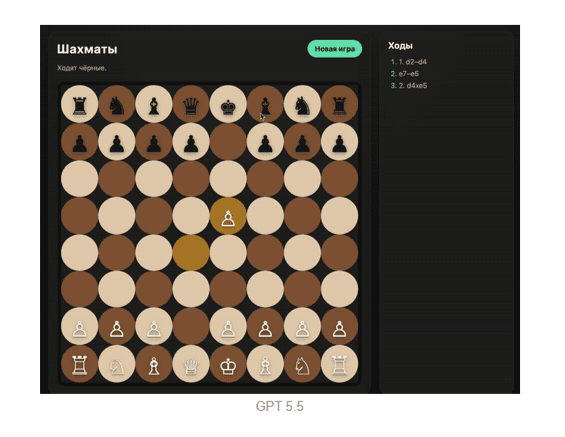This screenshot has height=437, width=565.
Task: Click the empty e7 square
Action: pyautogui.click(x=228, y=141)
